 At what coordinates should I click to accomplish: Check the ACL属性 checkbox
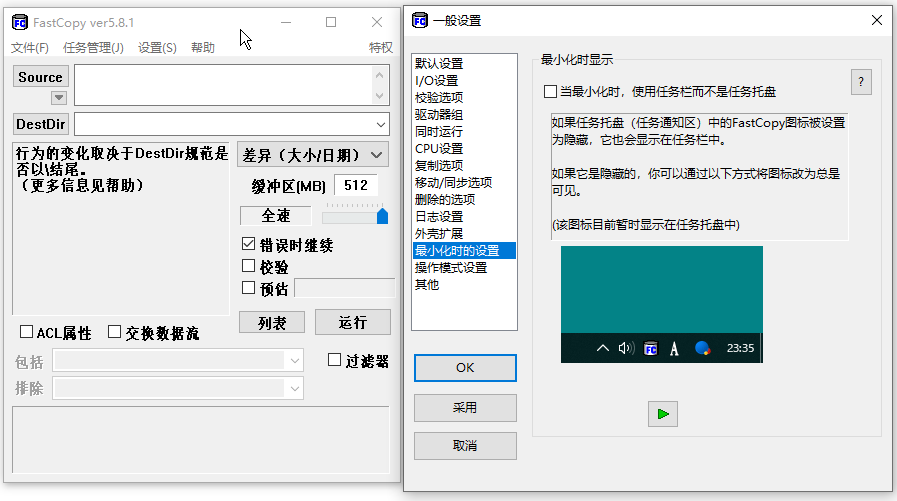[x=26, y=332]
